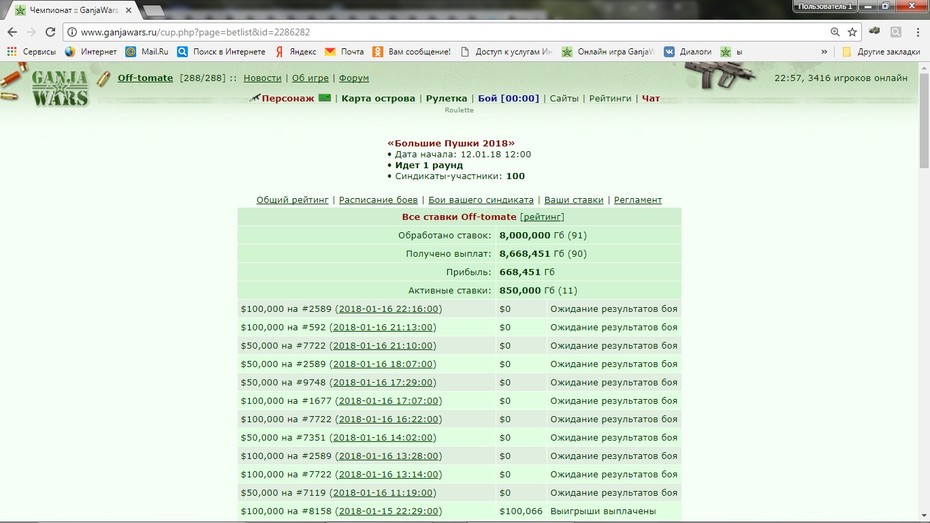930x523 pixels.
Task: Open the Онлайн игра GanjaWars bookmark
Action: pyautogui.click(x=608, y=52)
